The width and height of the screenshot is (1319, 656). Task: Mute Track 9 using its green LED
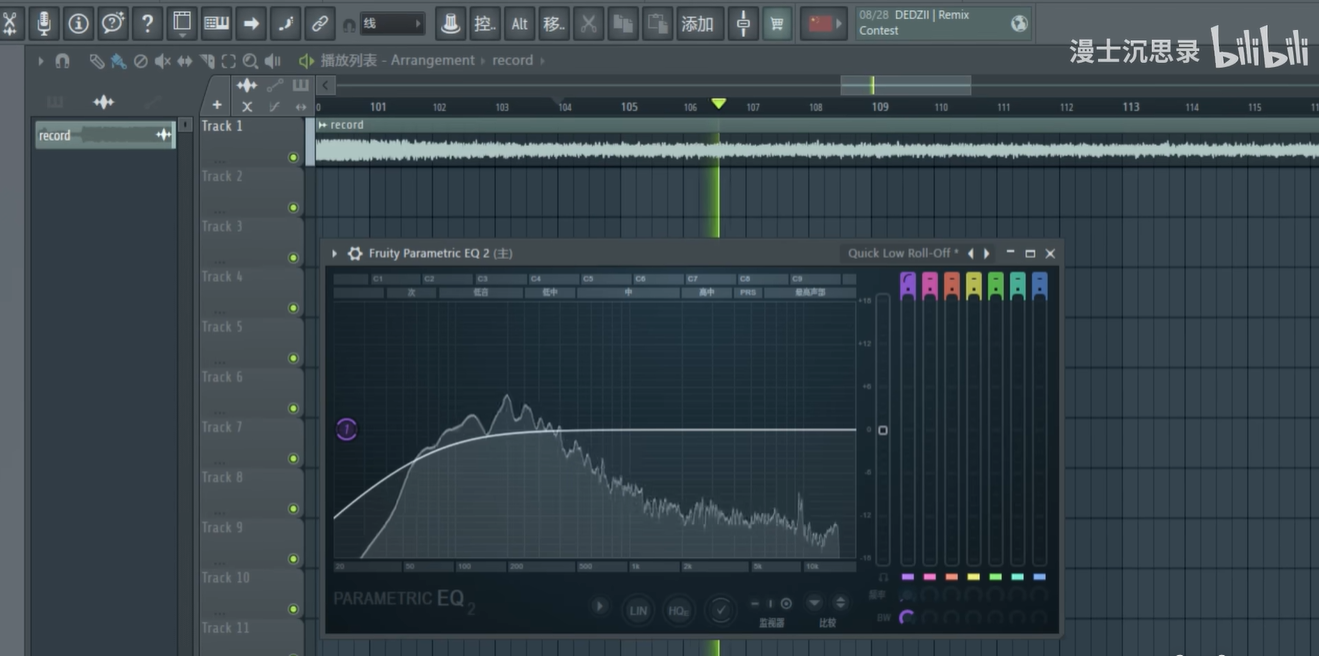pyautogui.click(x=293, y=558)
